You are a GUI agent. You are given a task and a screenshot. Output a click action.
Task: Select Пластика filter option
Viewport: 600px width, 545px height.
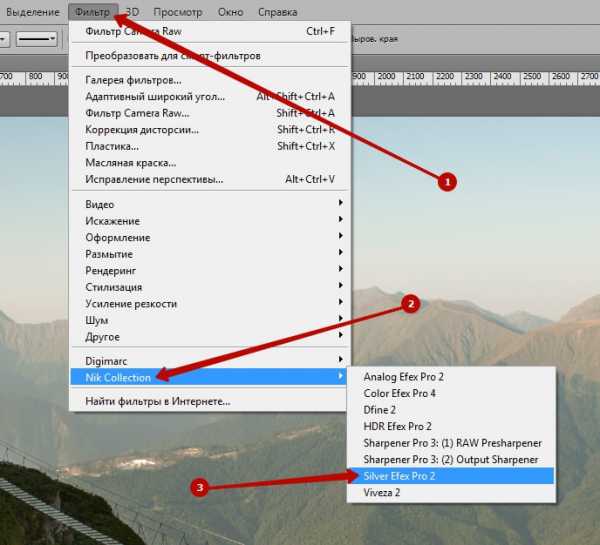[x=112, y=146]
